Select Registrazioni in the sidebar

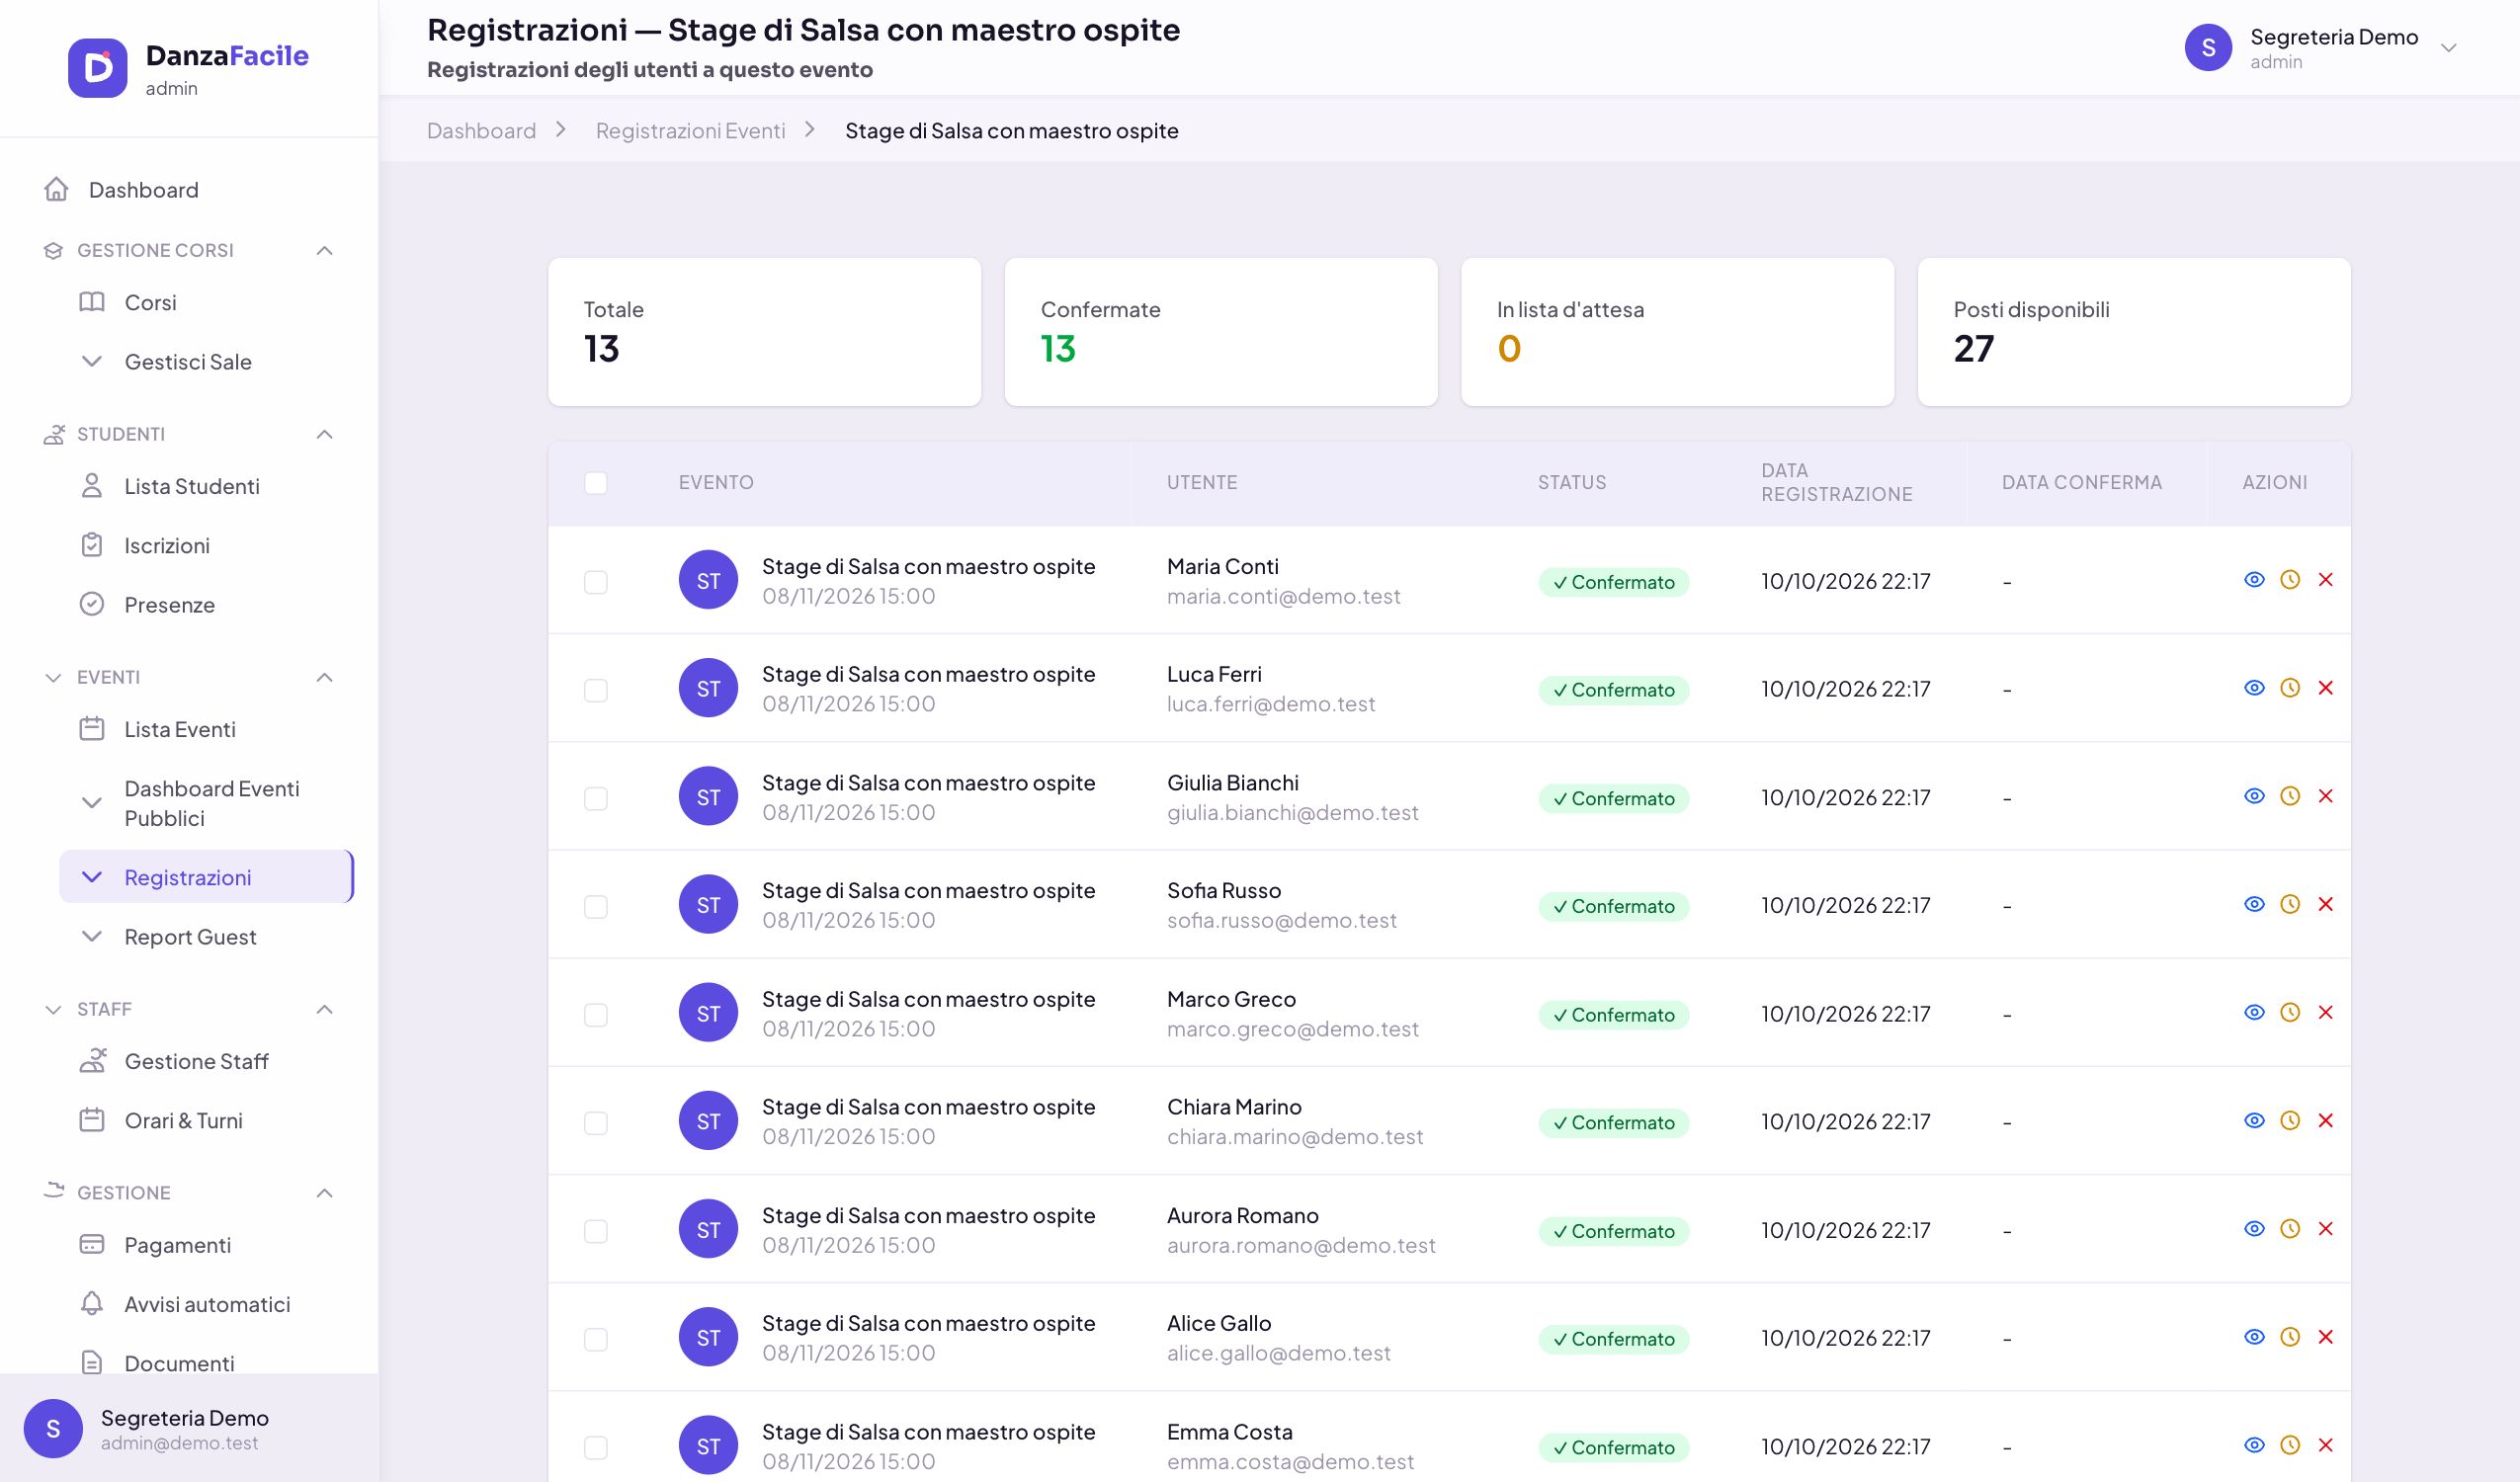click(x=206, y=877)
